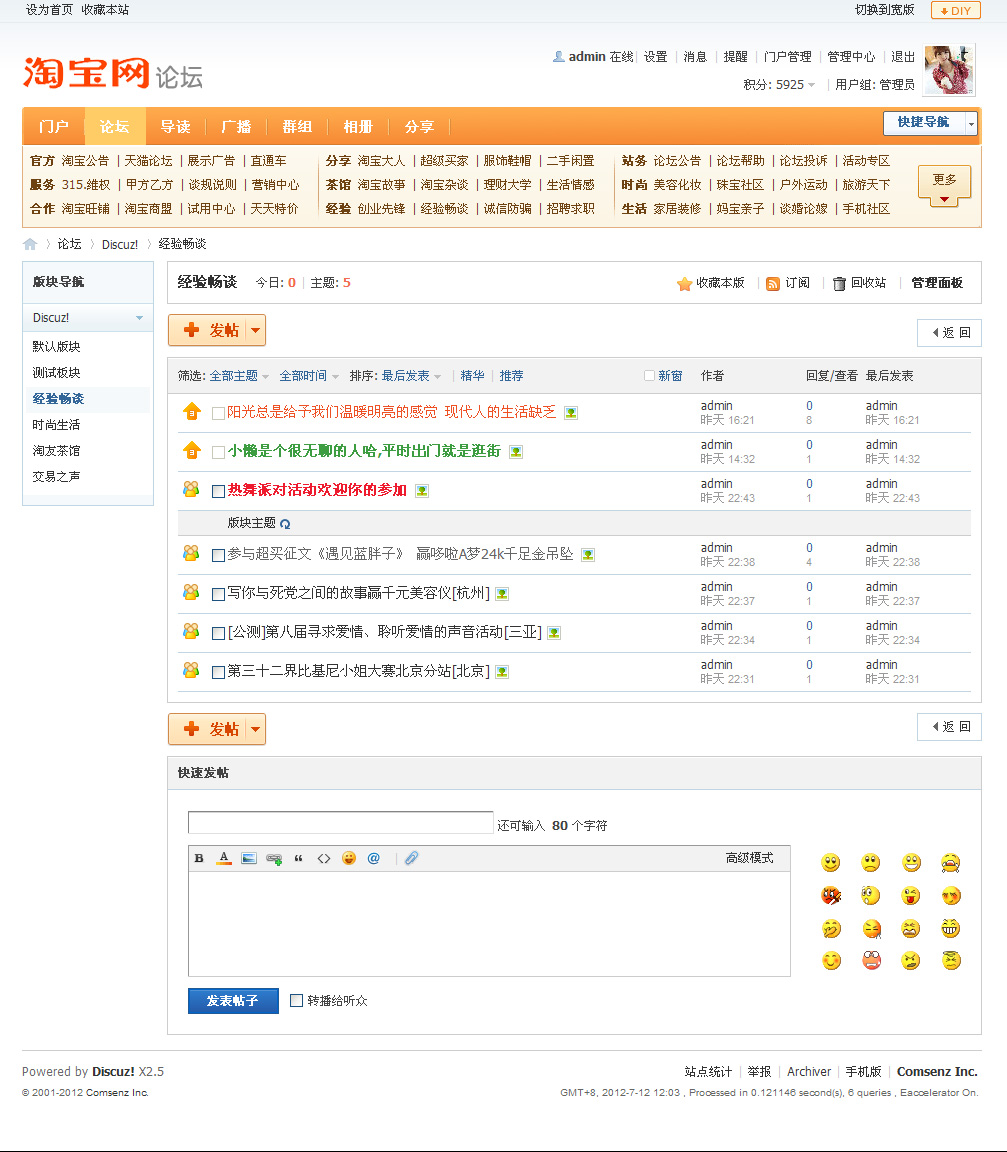Switch to the 门户 tab

(54, 126)
